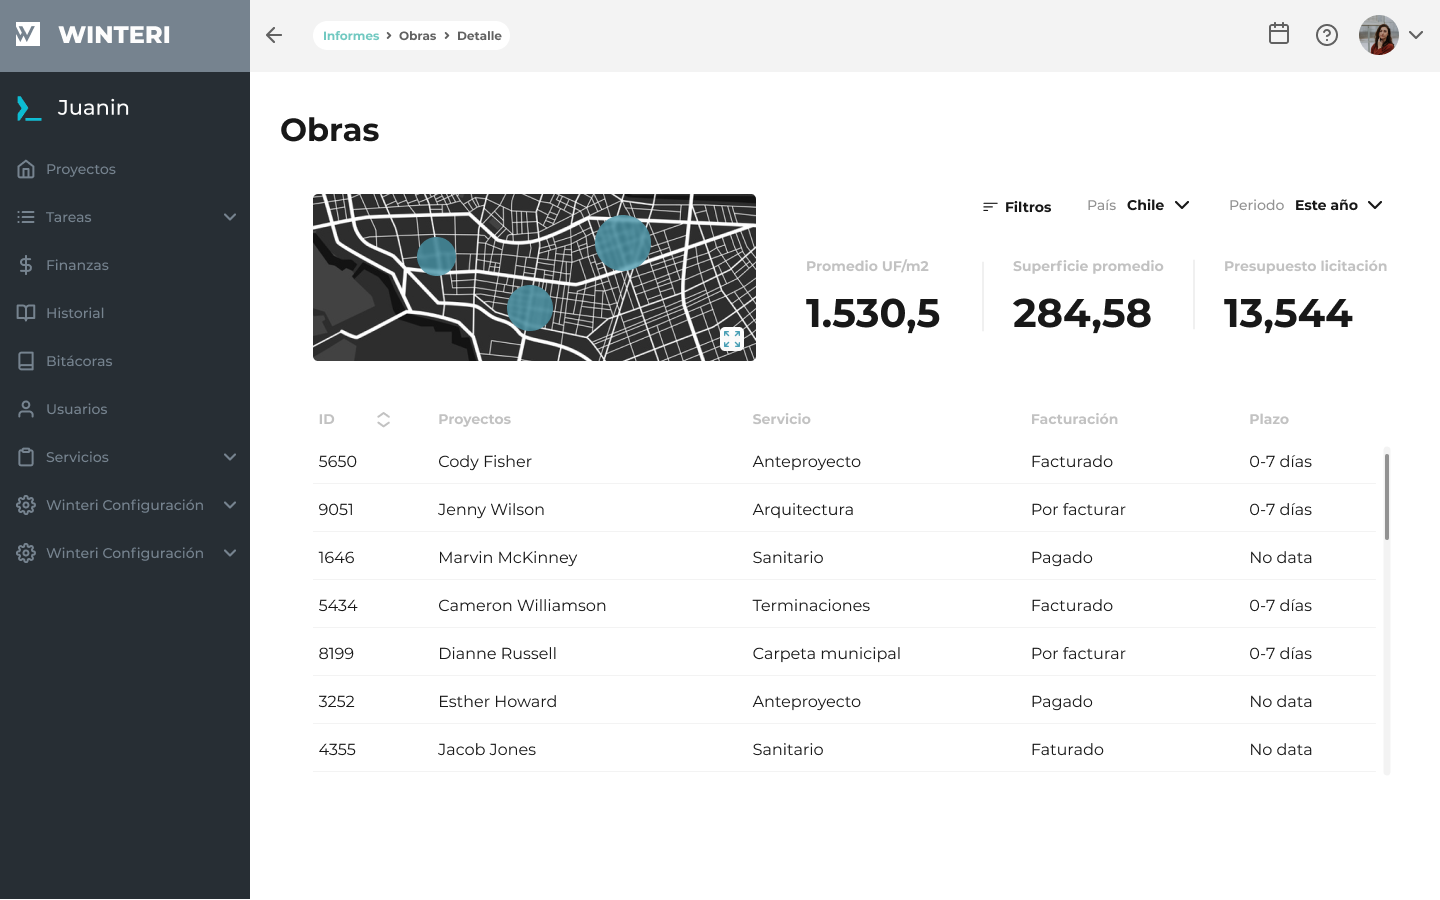Expand the map to fullscreen

[x=732, y=339]
